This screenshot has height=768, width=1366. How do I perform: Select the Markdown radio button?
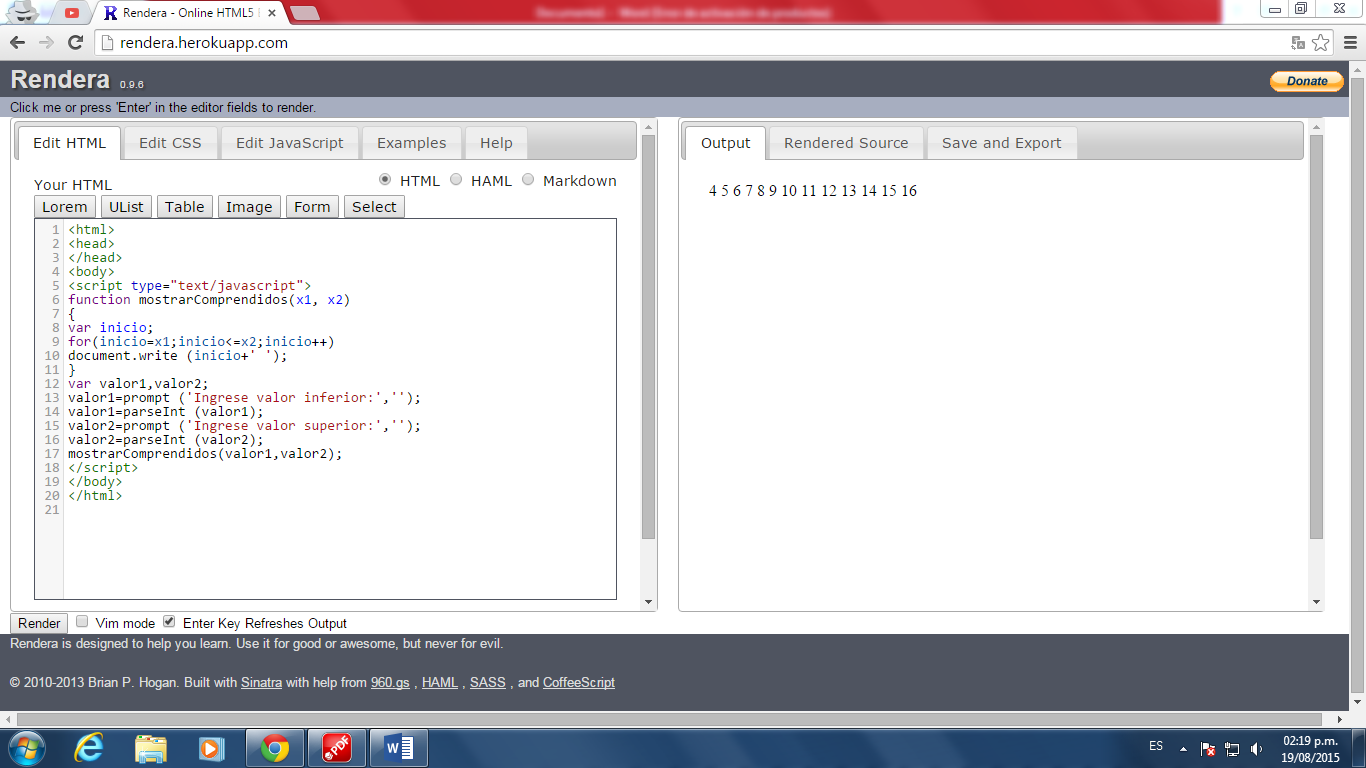[529, 180]
